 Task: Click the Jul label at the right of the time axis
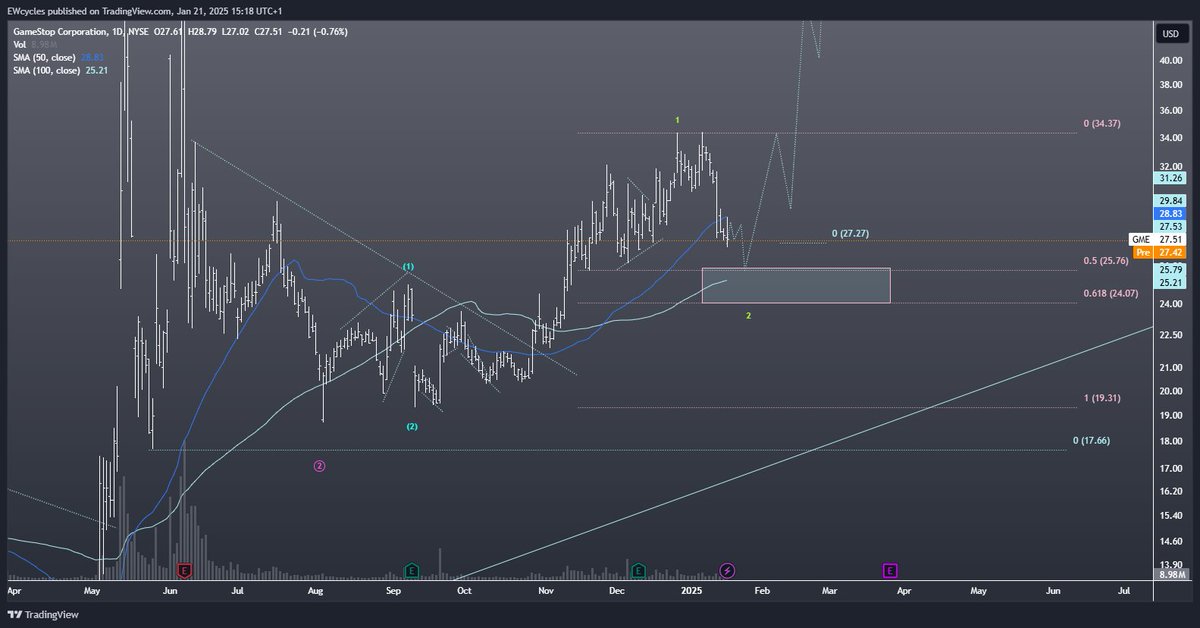click(1124, 591)
